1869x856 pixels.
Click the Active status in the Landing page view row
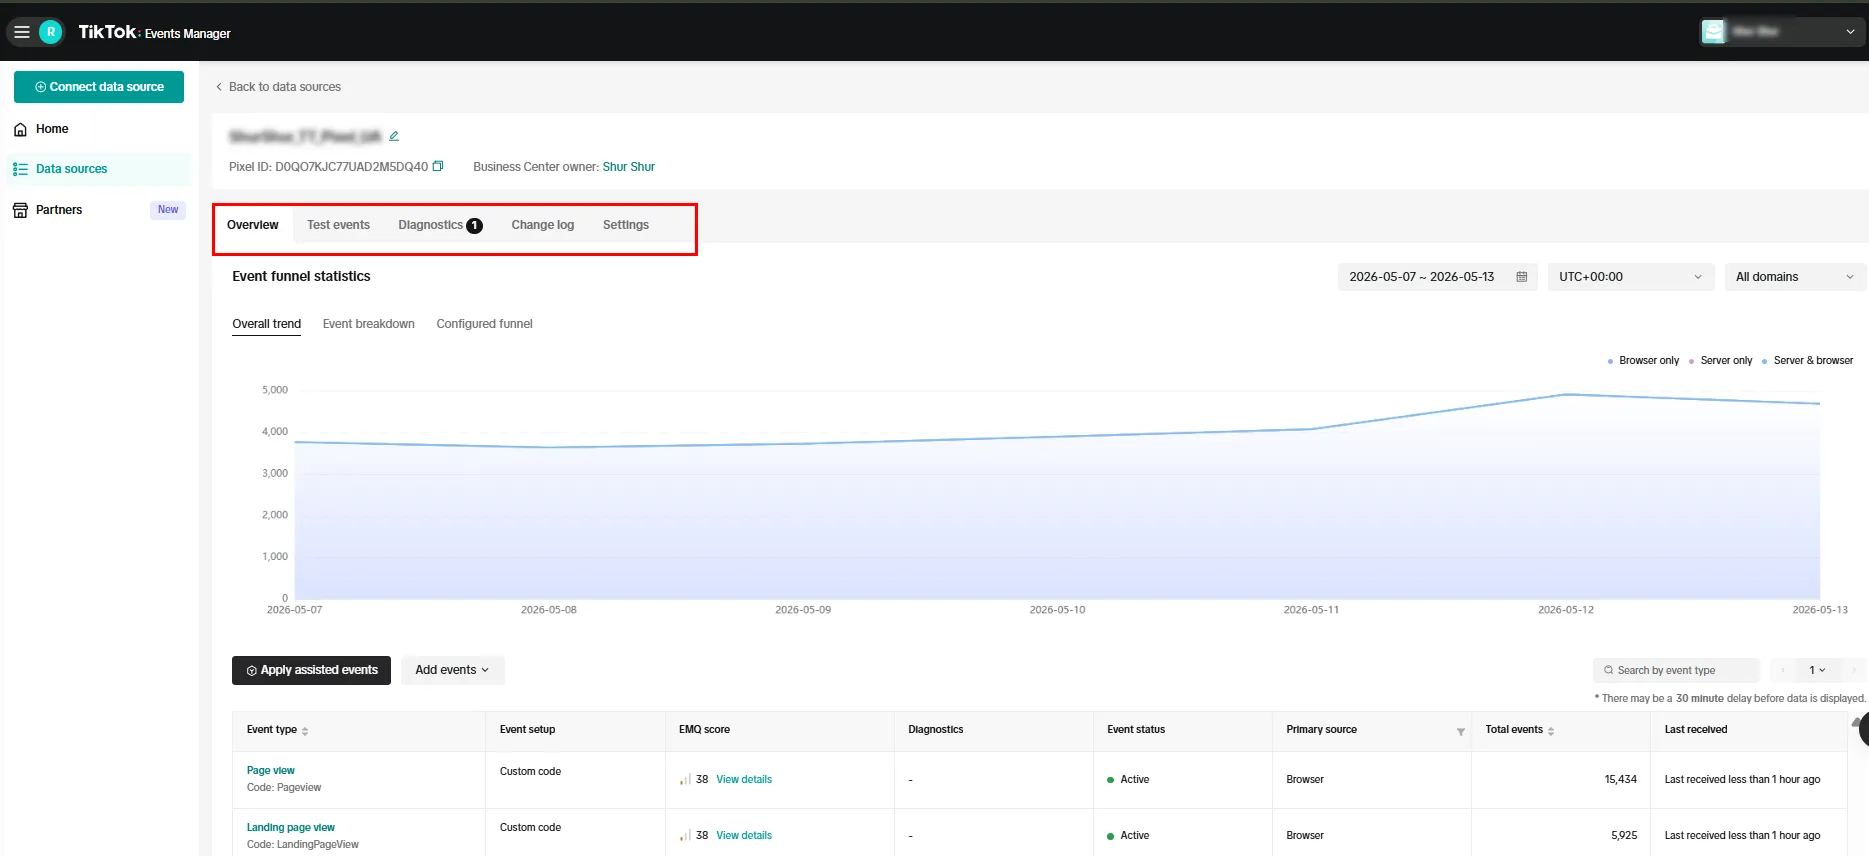[1129, 835]
